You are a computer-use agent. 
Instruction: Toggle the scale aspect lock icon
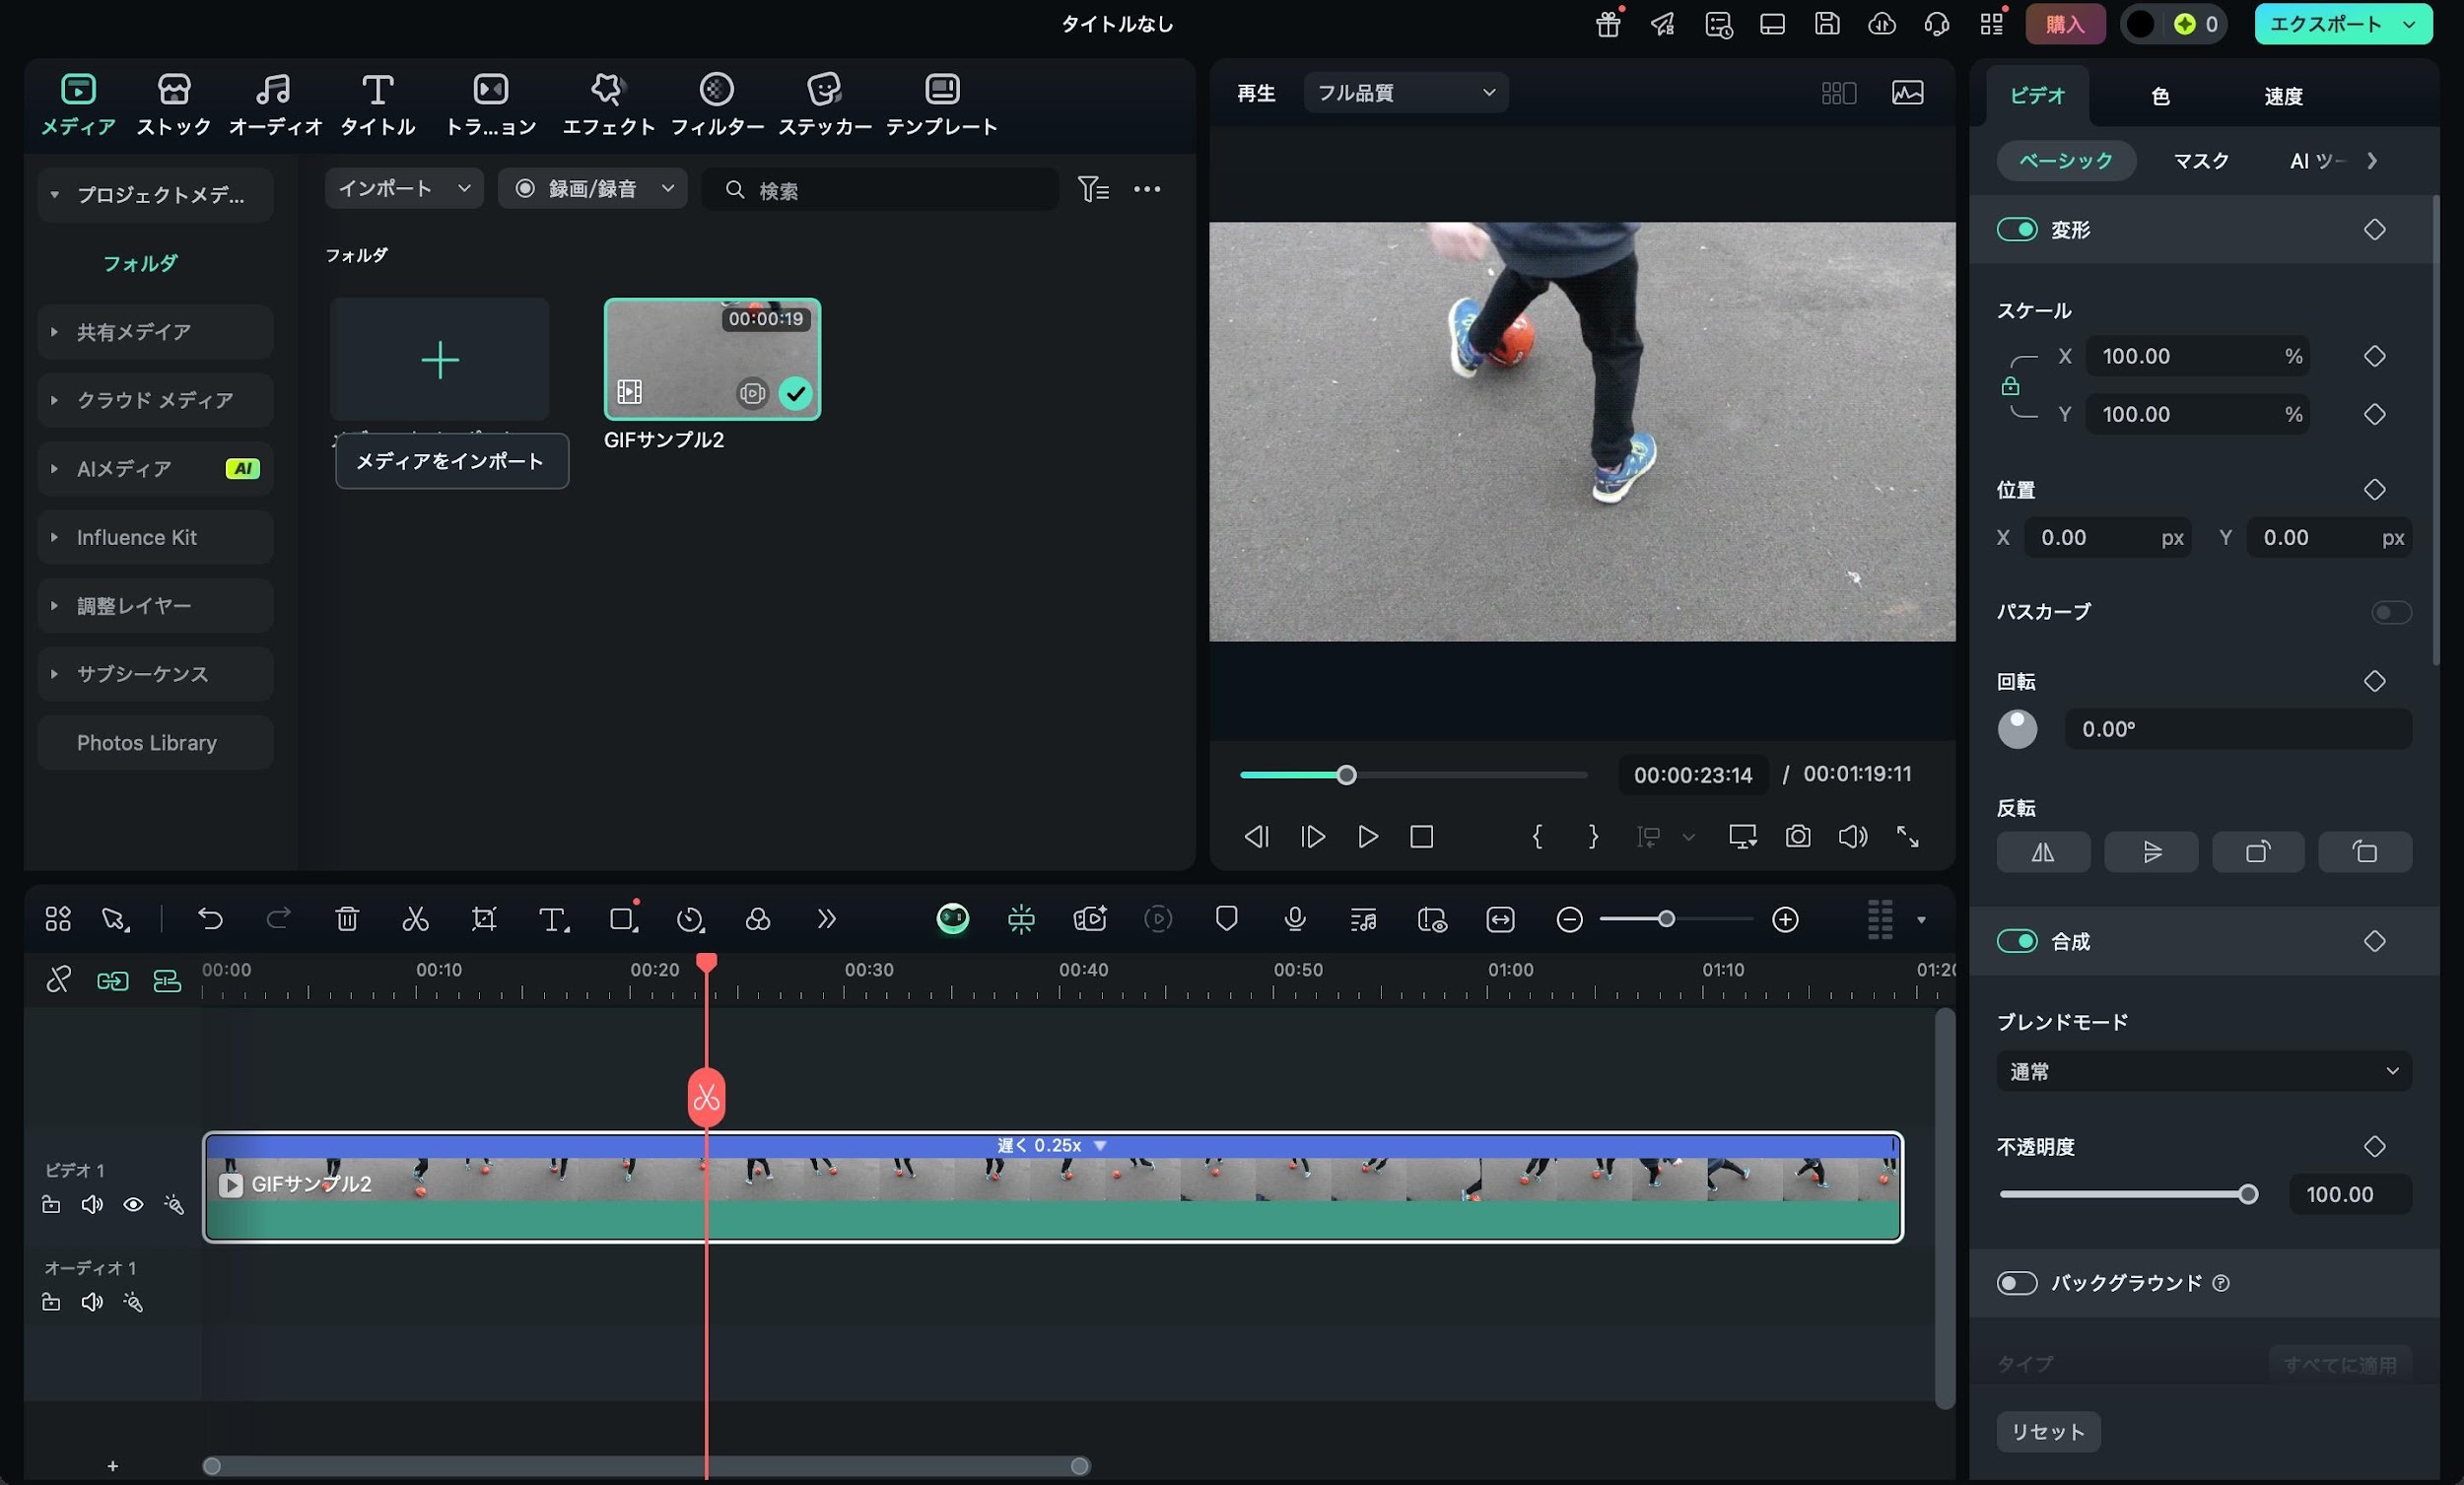(2010, 386)
